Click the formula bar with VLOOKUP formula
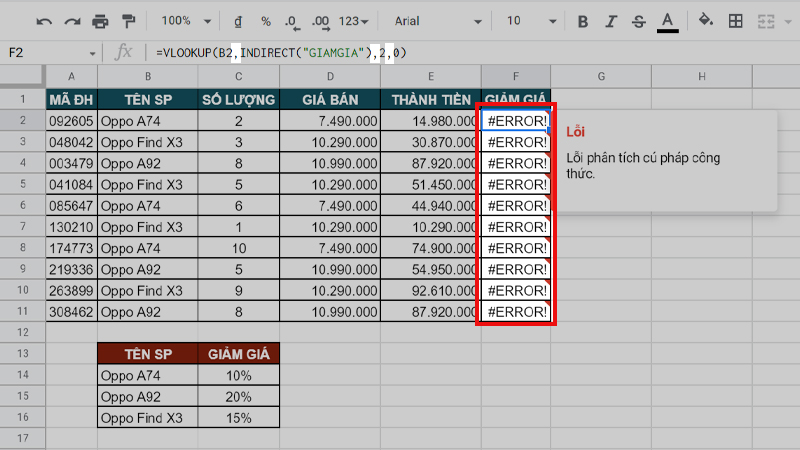 pos(474,53)
